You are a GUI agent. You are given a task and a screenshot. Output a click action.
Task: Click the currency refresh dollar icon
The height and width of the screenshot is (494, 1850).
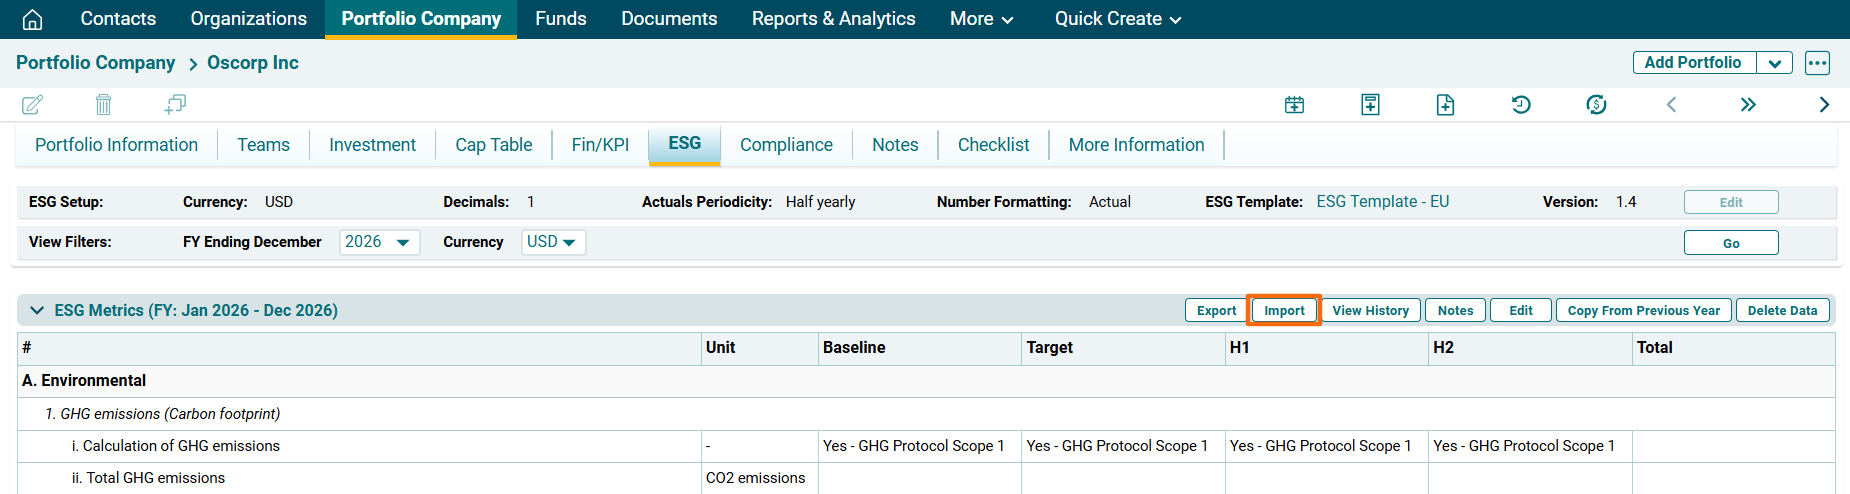pyautogui.click(x=1596, y=105)
